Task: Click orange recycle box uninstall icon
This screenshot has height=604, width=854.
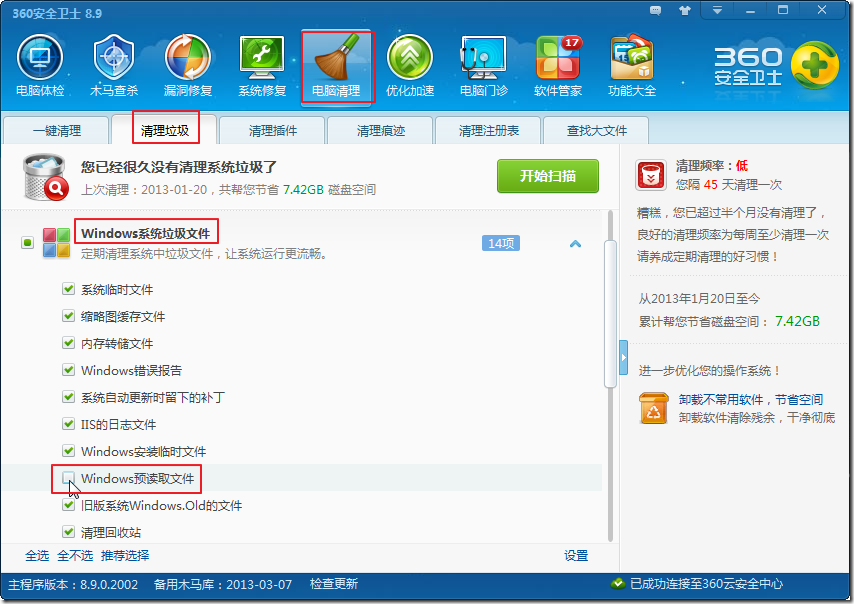Action: 654,408
